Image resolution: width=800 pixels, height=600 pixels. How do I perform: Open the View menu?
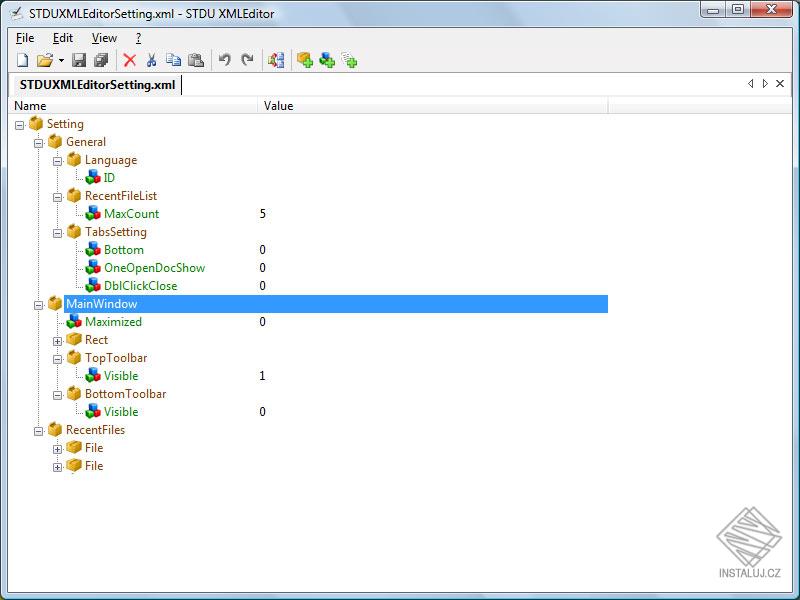(x=104, y=38)
